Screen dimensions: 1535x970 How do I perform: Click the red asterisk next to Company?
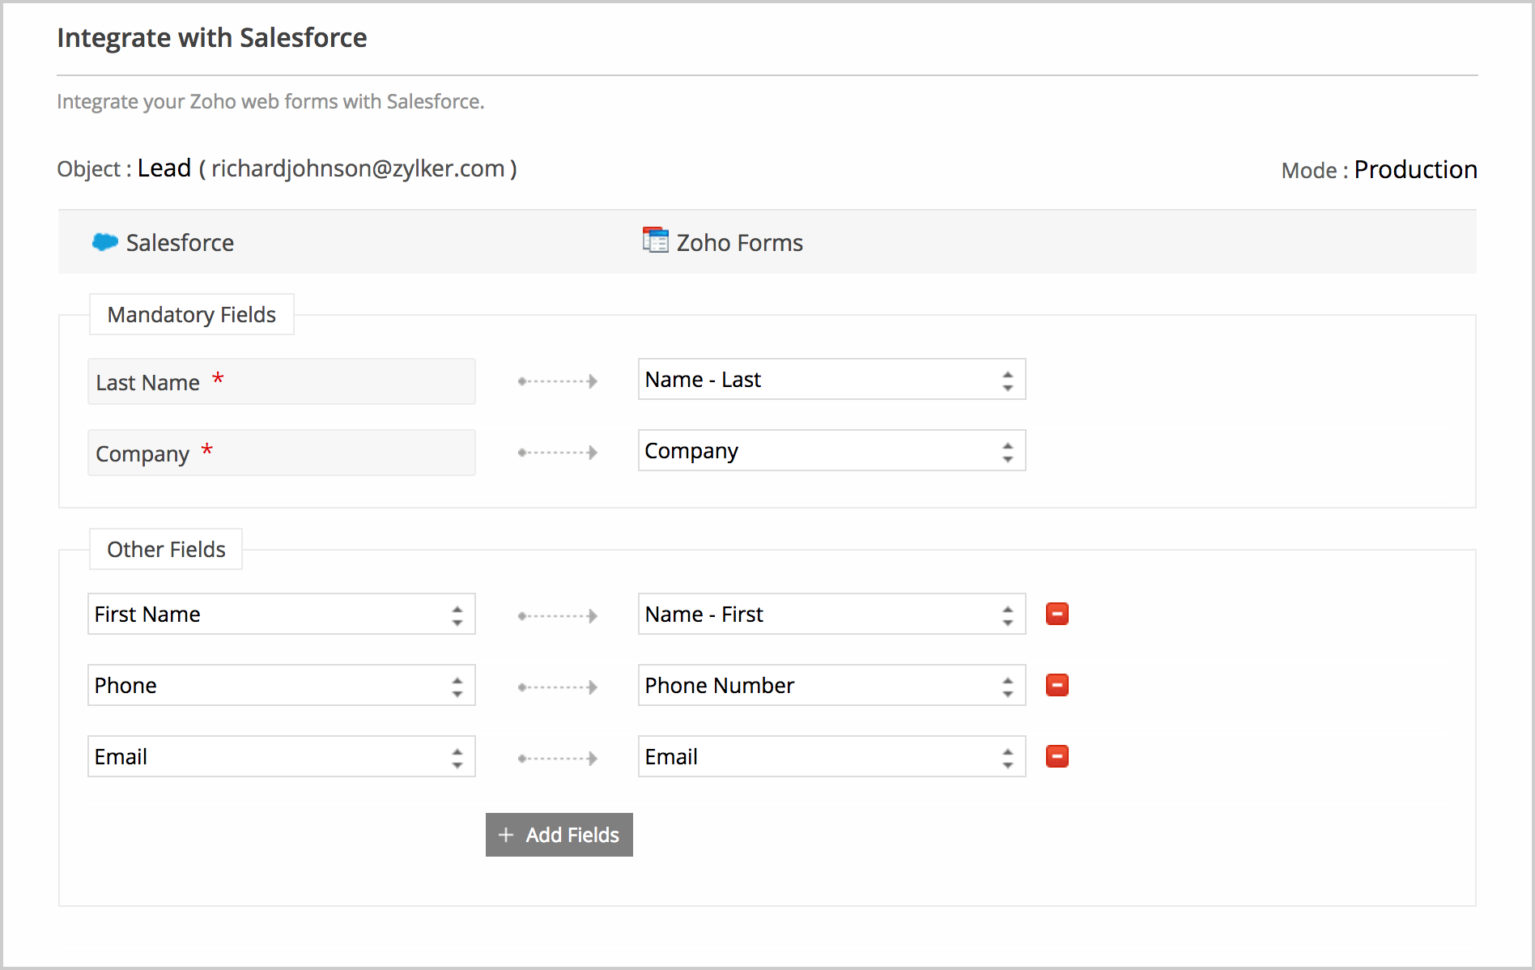click(x=206, y=450)
